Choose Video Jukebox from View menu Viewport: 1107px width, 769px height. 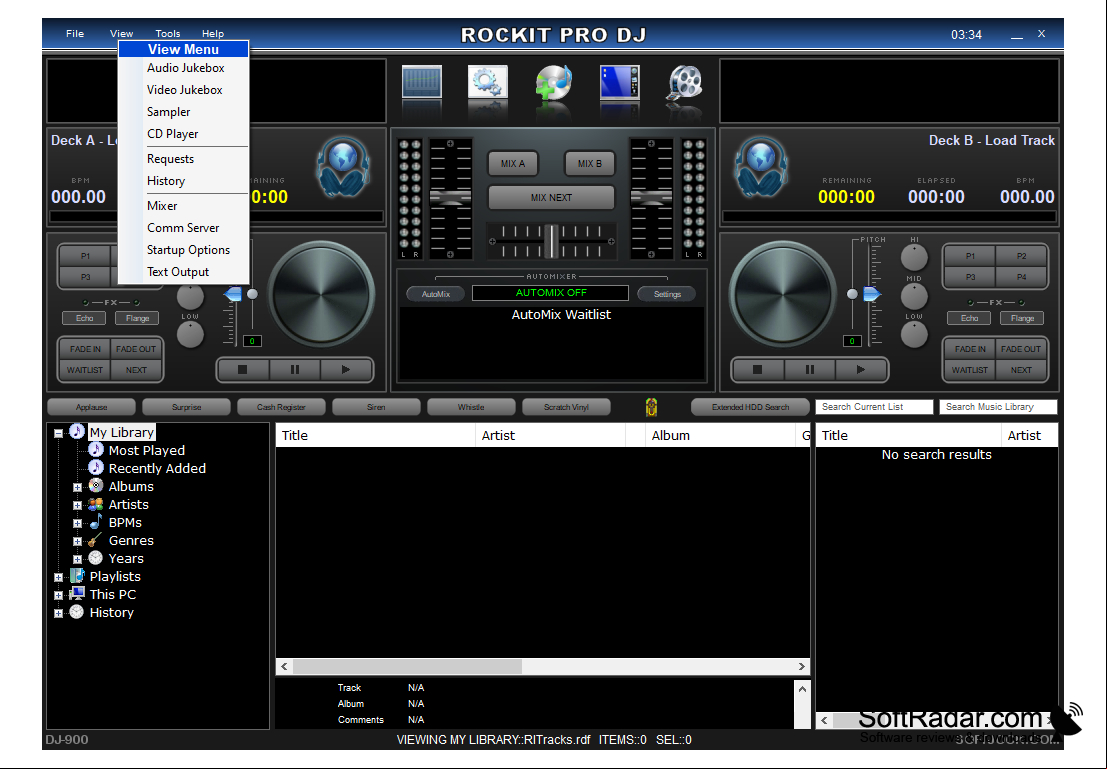click(x=184, y=90)
